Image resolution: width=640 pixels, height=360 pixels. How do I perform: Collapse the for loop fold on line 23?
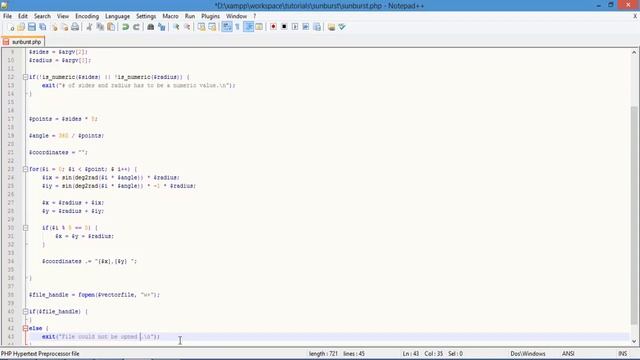[25, 169]
